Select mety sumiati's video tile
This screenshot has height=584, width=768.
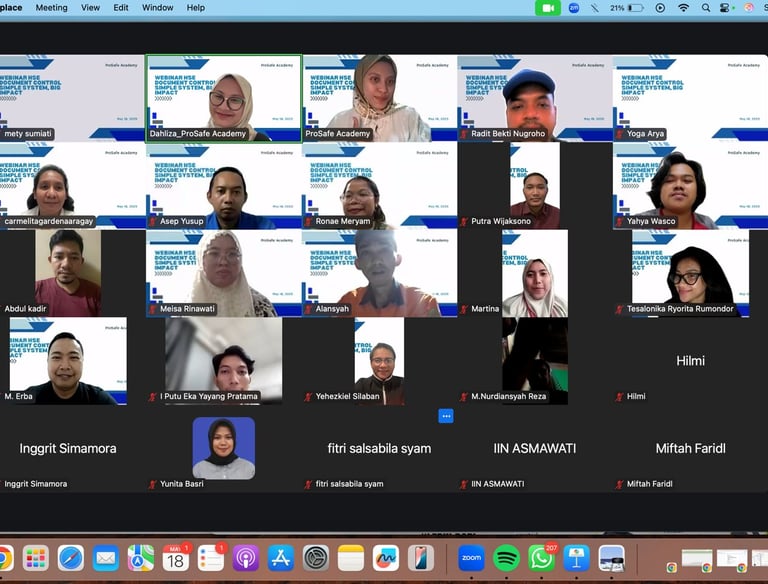coord(72,98)
